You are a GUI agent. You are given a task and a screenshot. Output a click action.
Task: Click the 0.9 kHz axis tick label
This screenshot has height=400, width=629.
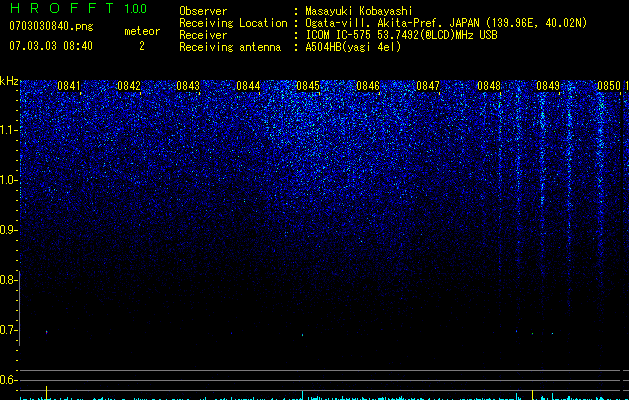7,230
